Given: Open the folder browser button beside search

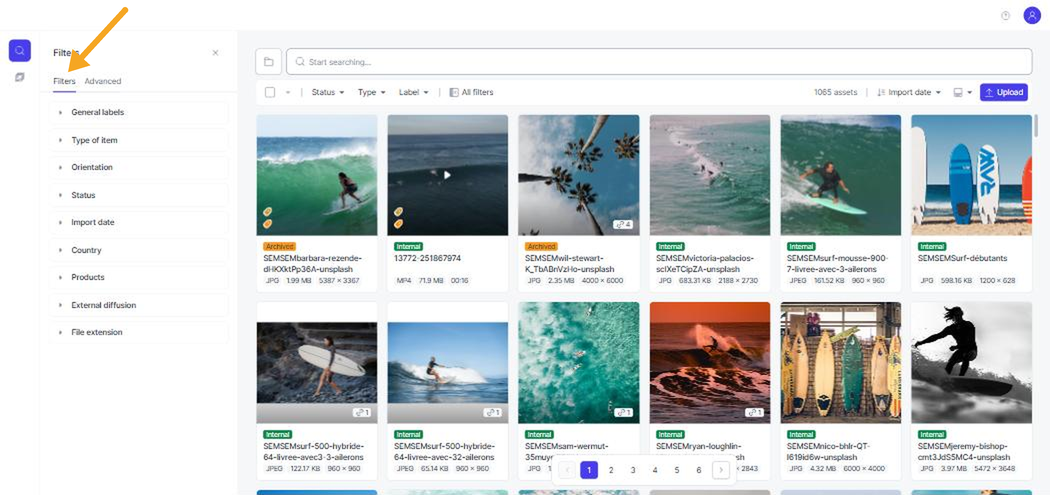Looking at the screenshot, I should (269, 62).
